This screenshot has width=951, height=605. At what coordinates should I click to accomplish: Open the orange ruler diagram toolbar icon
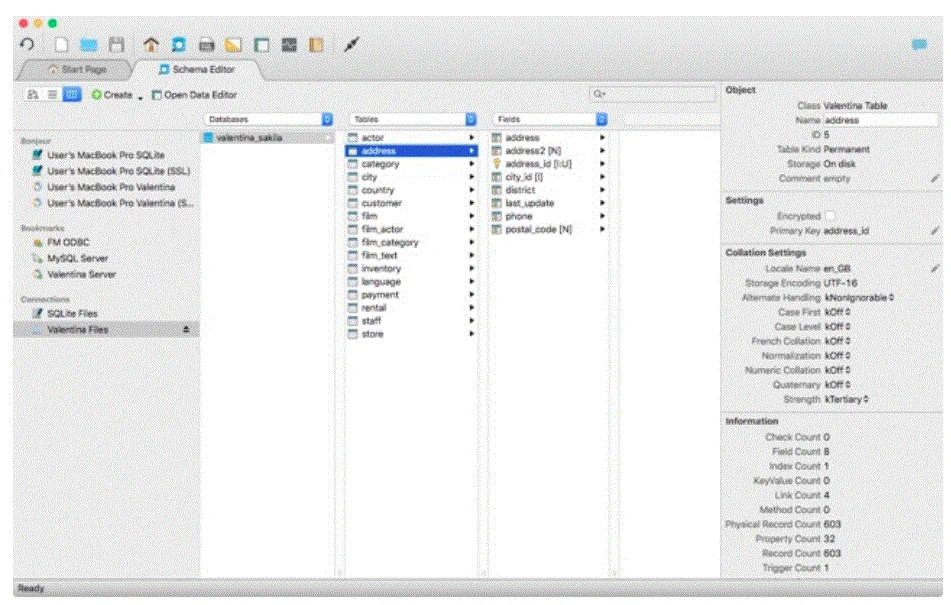(233, 45)
